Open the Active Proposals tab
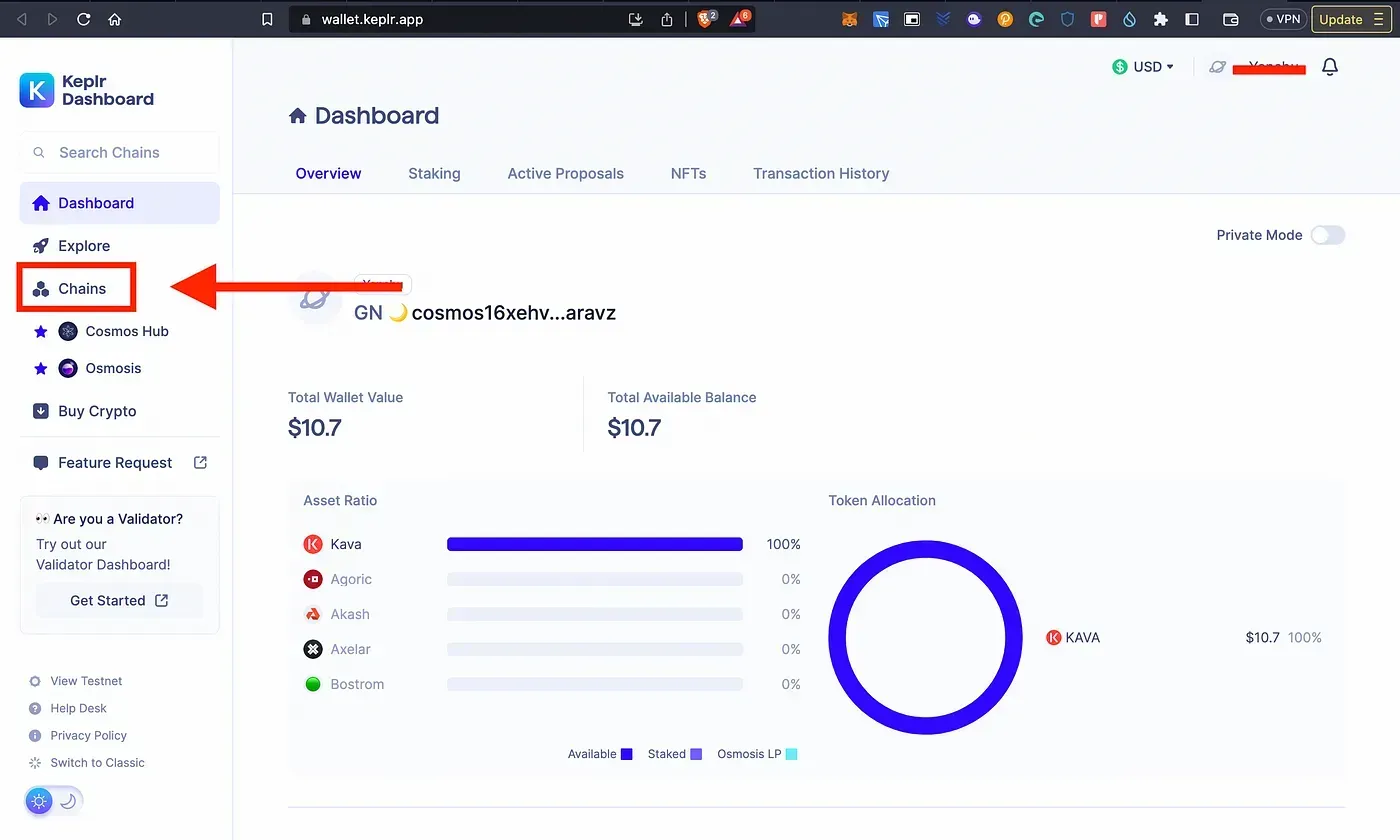Viewport: 1400px width, 840px height. [x=565, y=173]
